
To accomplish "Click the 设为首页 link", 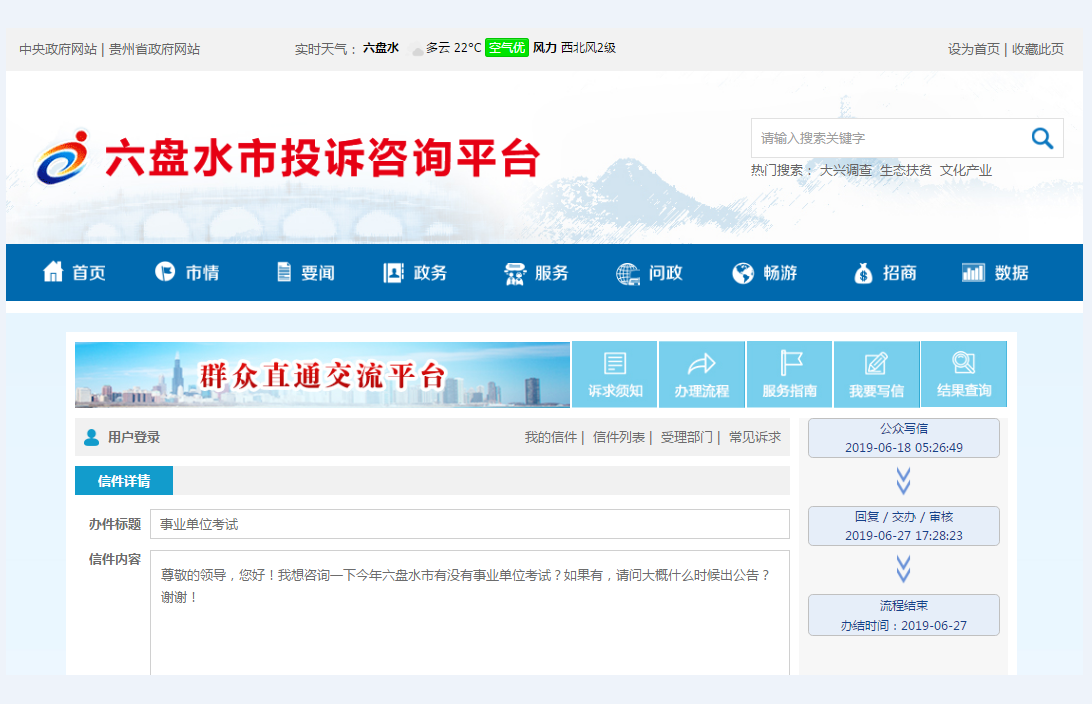I will [x=973, y=49].
